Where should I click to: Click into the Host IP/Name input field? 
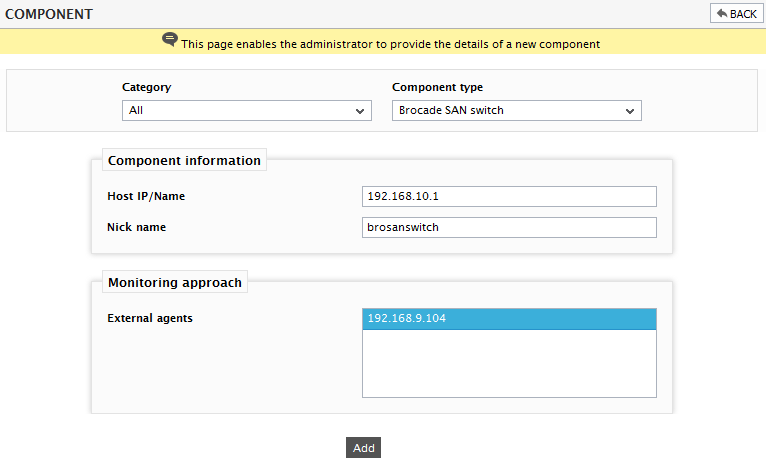tap(509, 196)
